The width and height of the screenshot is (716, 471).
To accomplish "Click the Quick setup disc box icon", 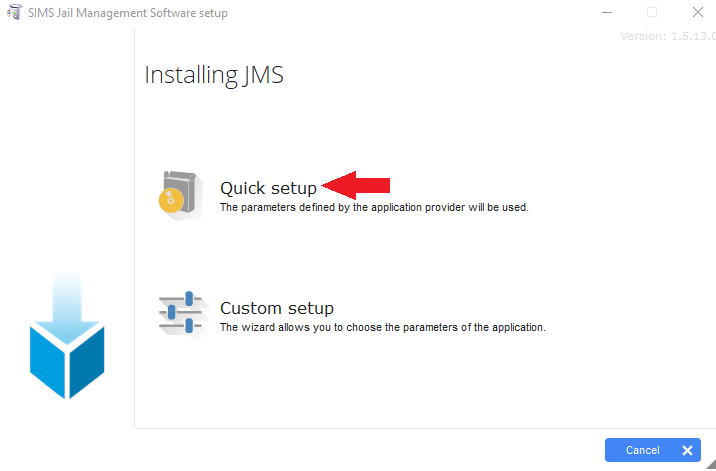I will coord(181,195).
